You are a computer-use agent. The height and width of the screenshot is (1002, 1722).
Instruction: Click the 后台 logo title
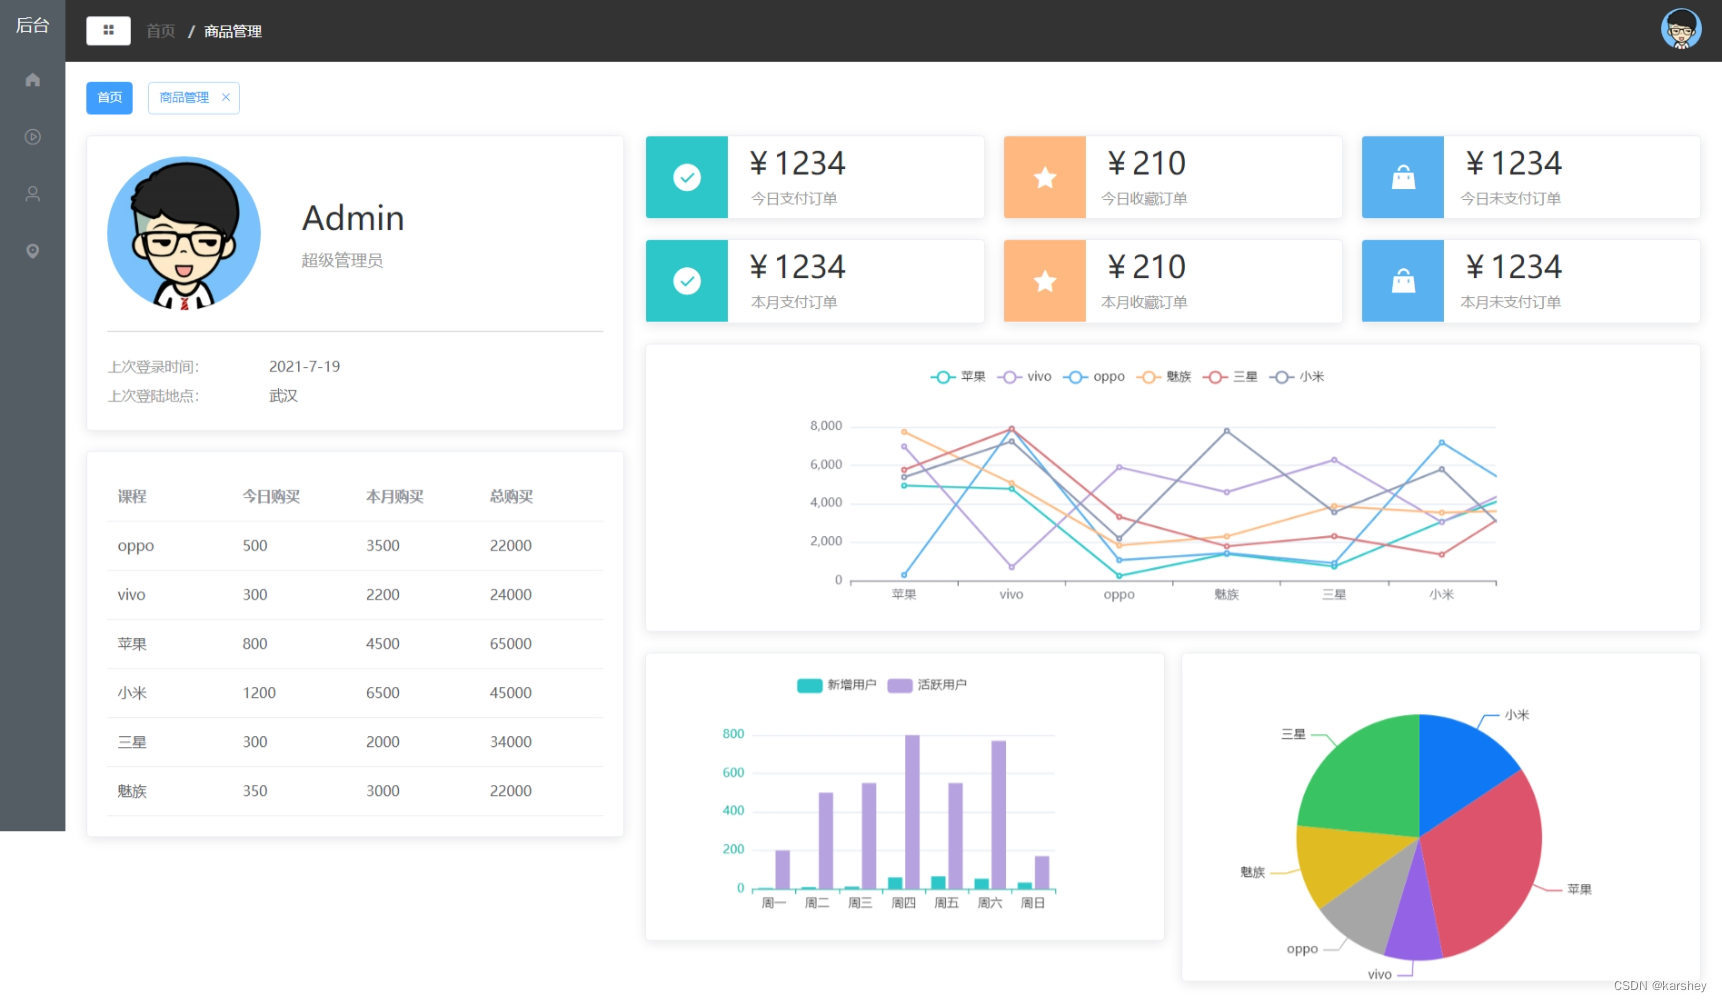pyautogui.click(x=33, y=26)
